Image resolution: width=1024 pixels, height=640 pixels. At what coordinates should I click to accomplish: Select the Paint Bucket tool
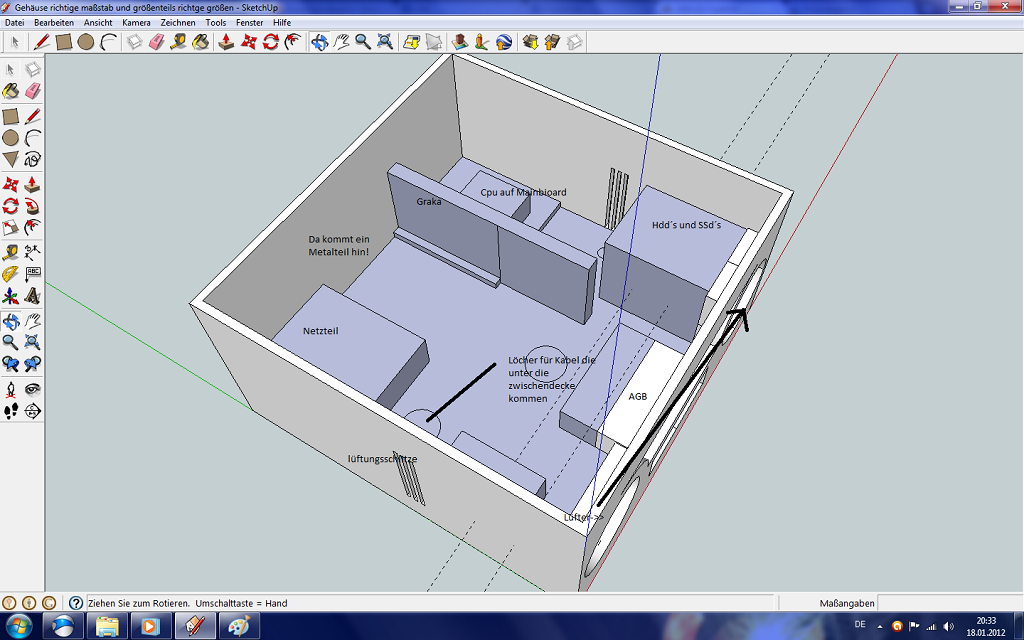(200, 41)
